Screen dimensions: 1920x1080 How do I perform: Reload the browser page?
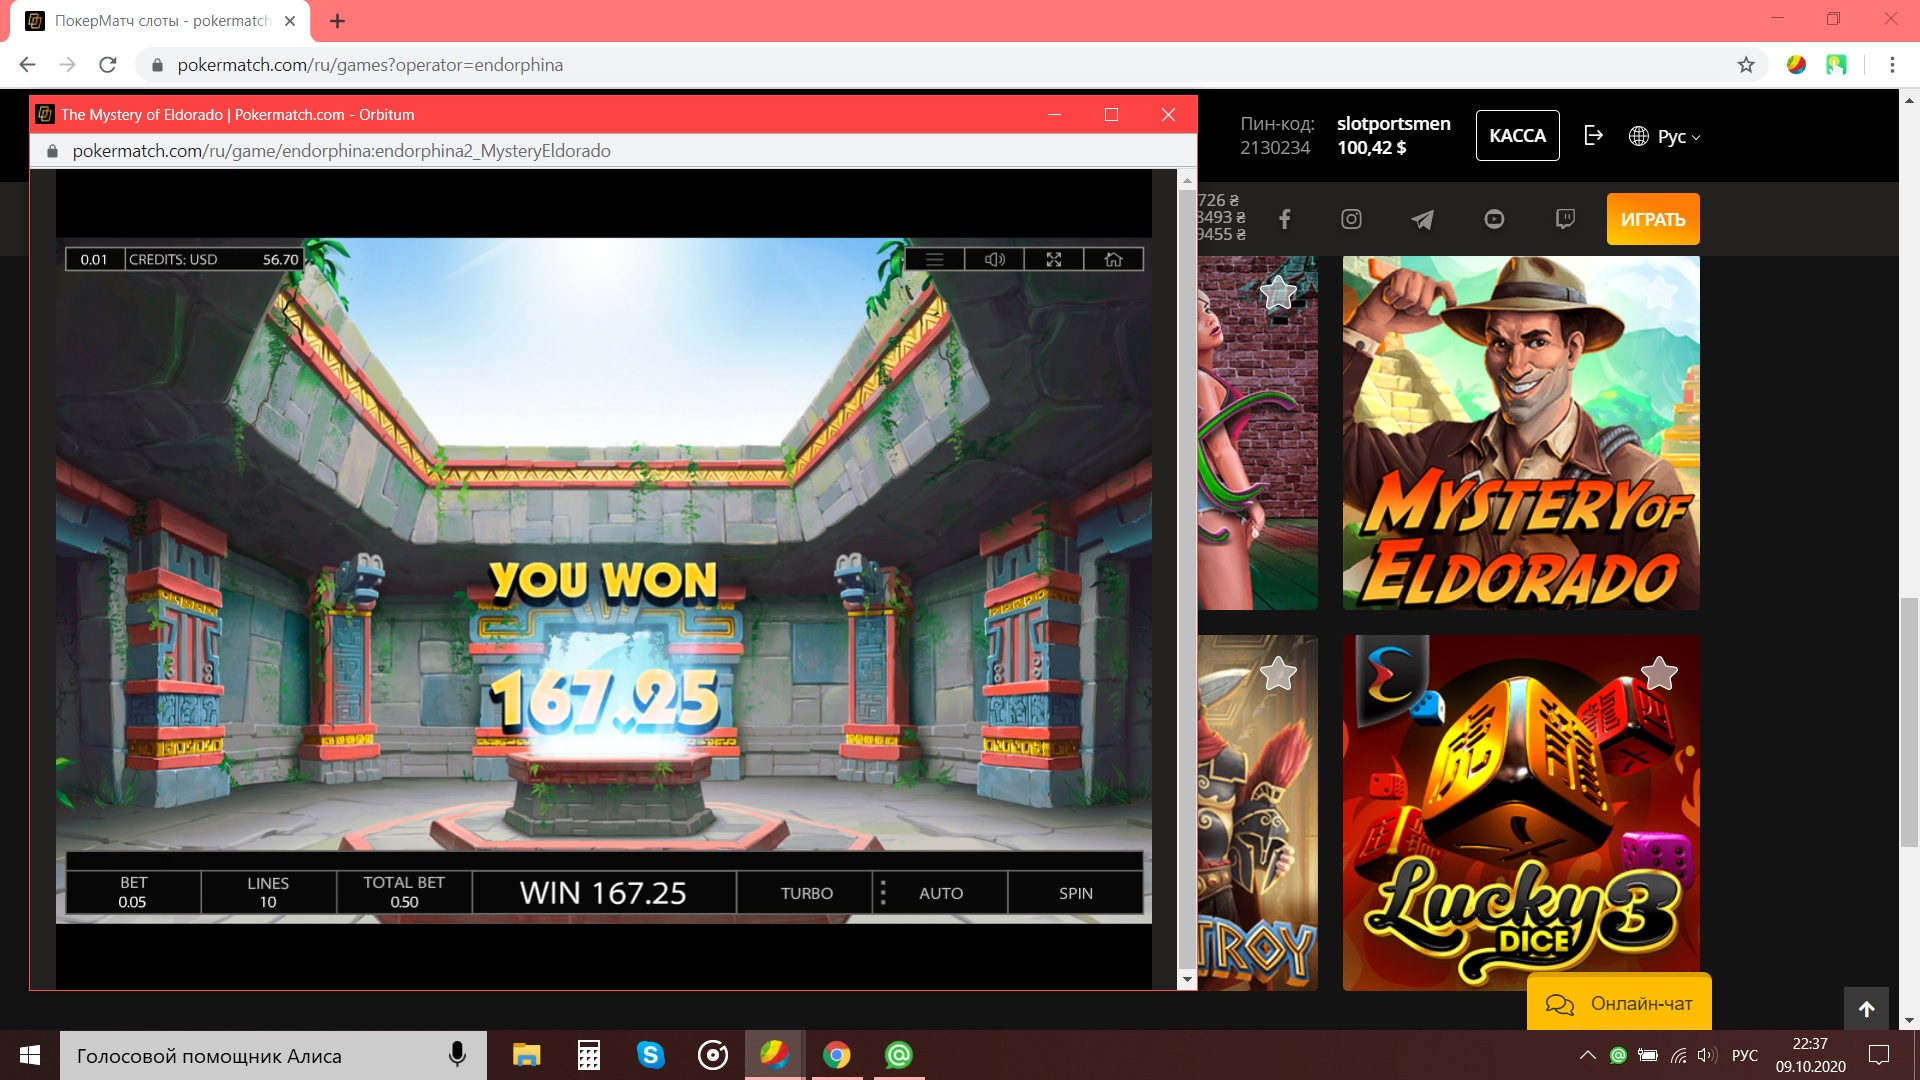[107, 65]
